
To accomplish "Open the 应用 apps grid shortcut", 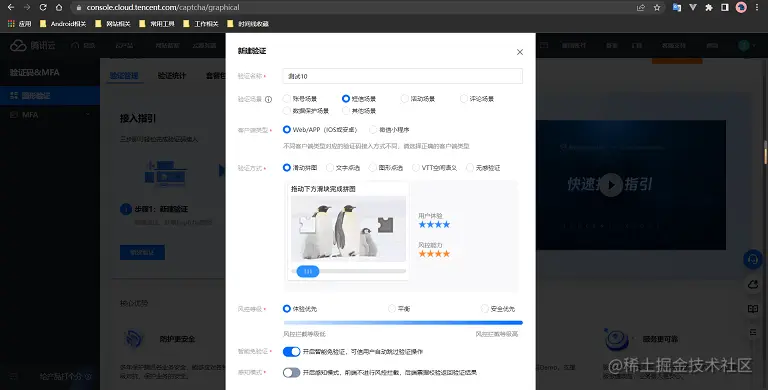I will (x=19, y=24).
